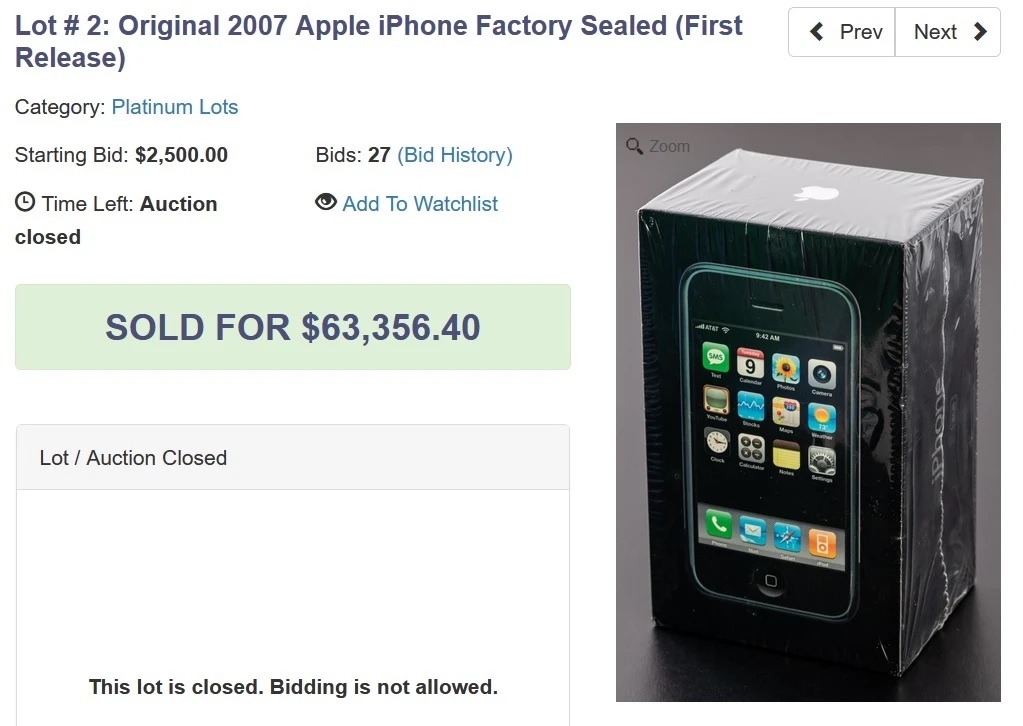Click the eye icon beside Add To Watchlist
Viewport: 1023px width, 726px height.
coord(325,202)
